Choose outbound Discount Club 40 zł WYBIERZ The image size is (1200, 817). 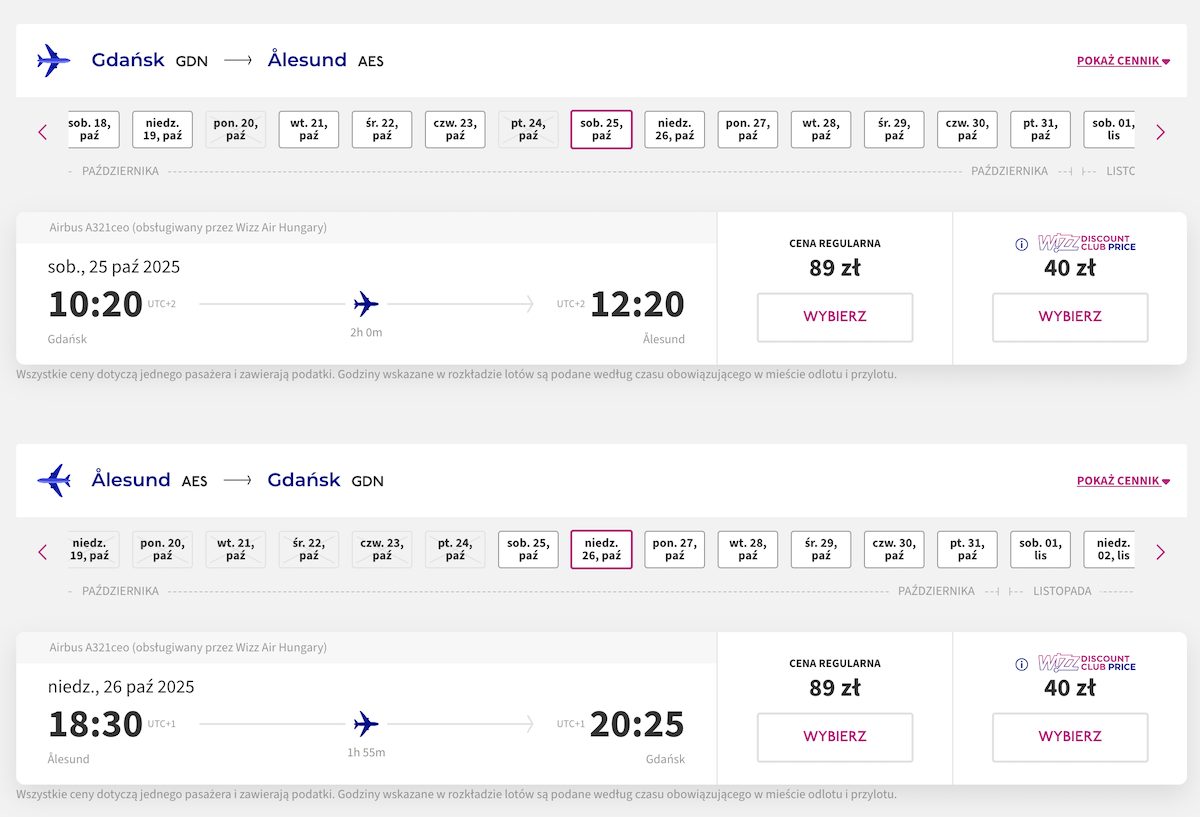(1070, 317)
